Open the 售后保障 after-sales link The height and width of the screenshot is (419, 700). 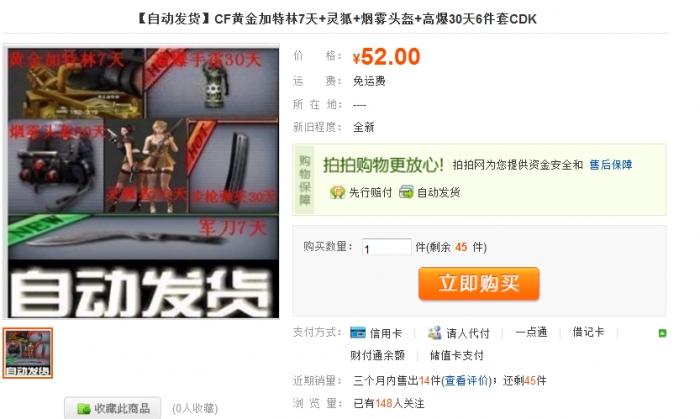point(611,165)
